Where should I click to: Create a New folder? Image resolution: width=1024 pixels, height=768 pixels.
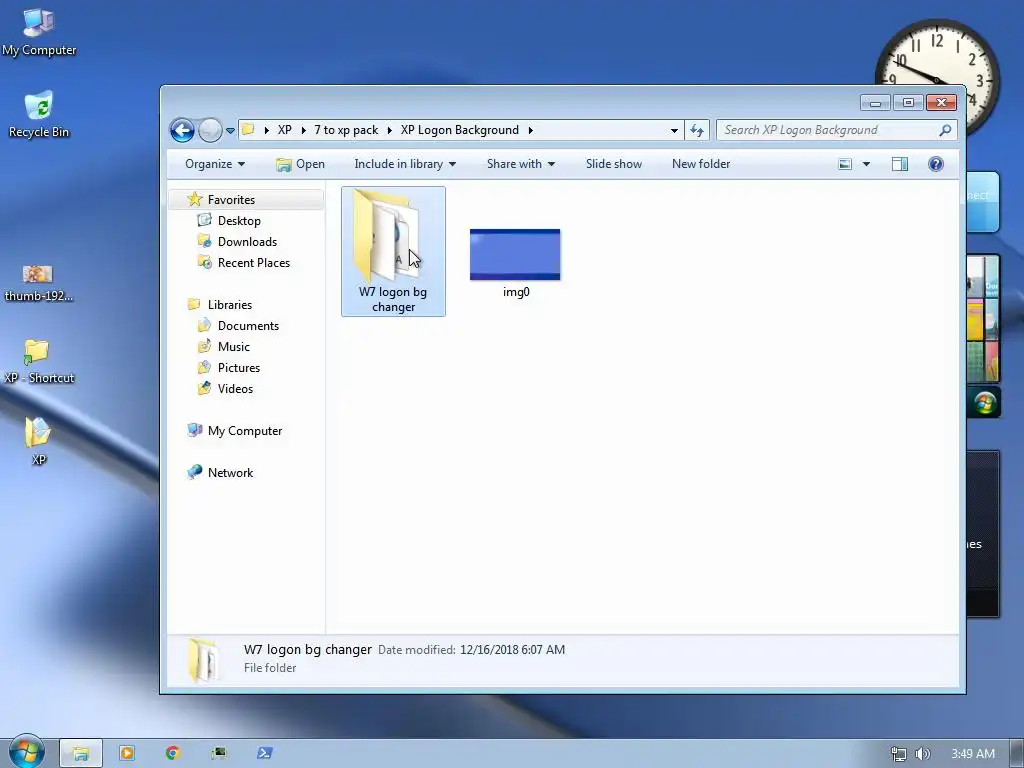(x=701, y=164)
